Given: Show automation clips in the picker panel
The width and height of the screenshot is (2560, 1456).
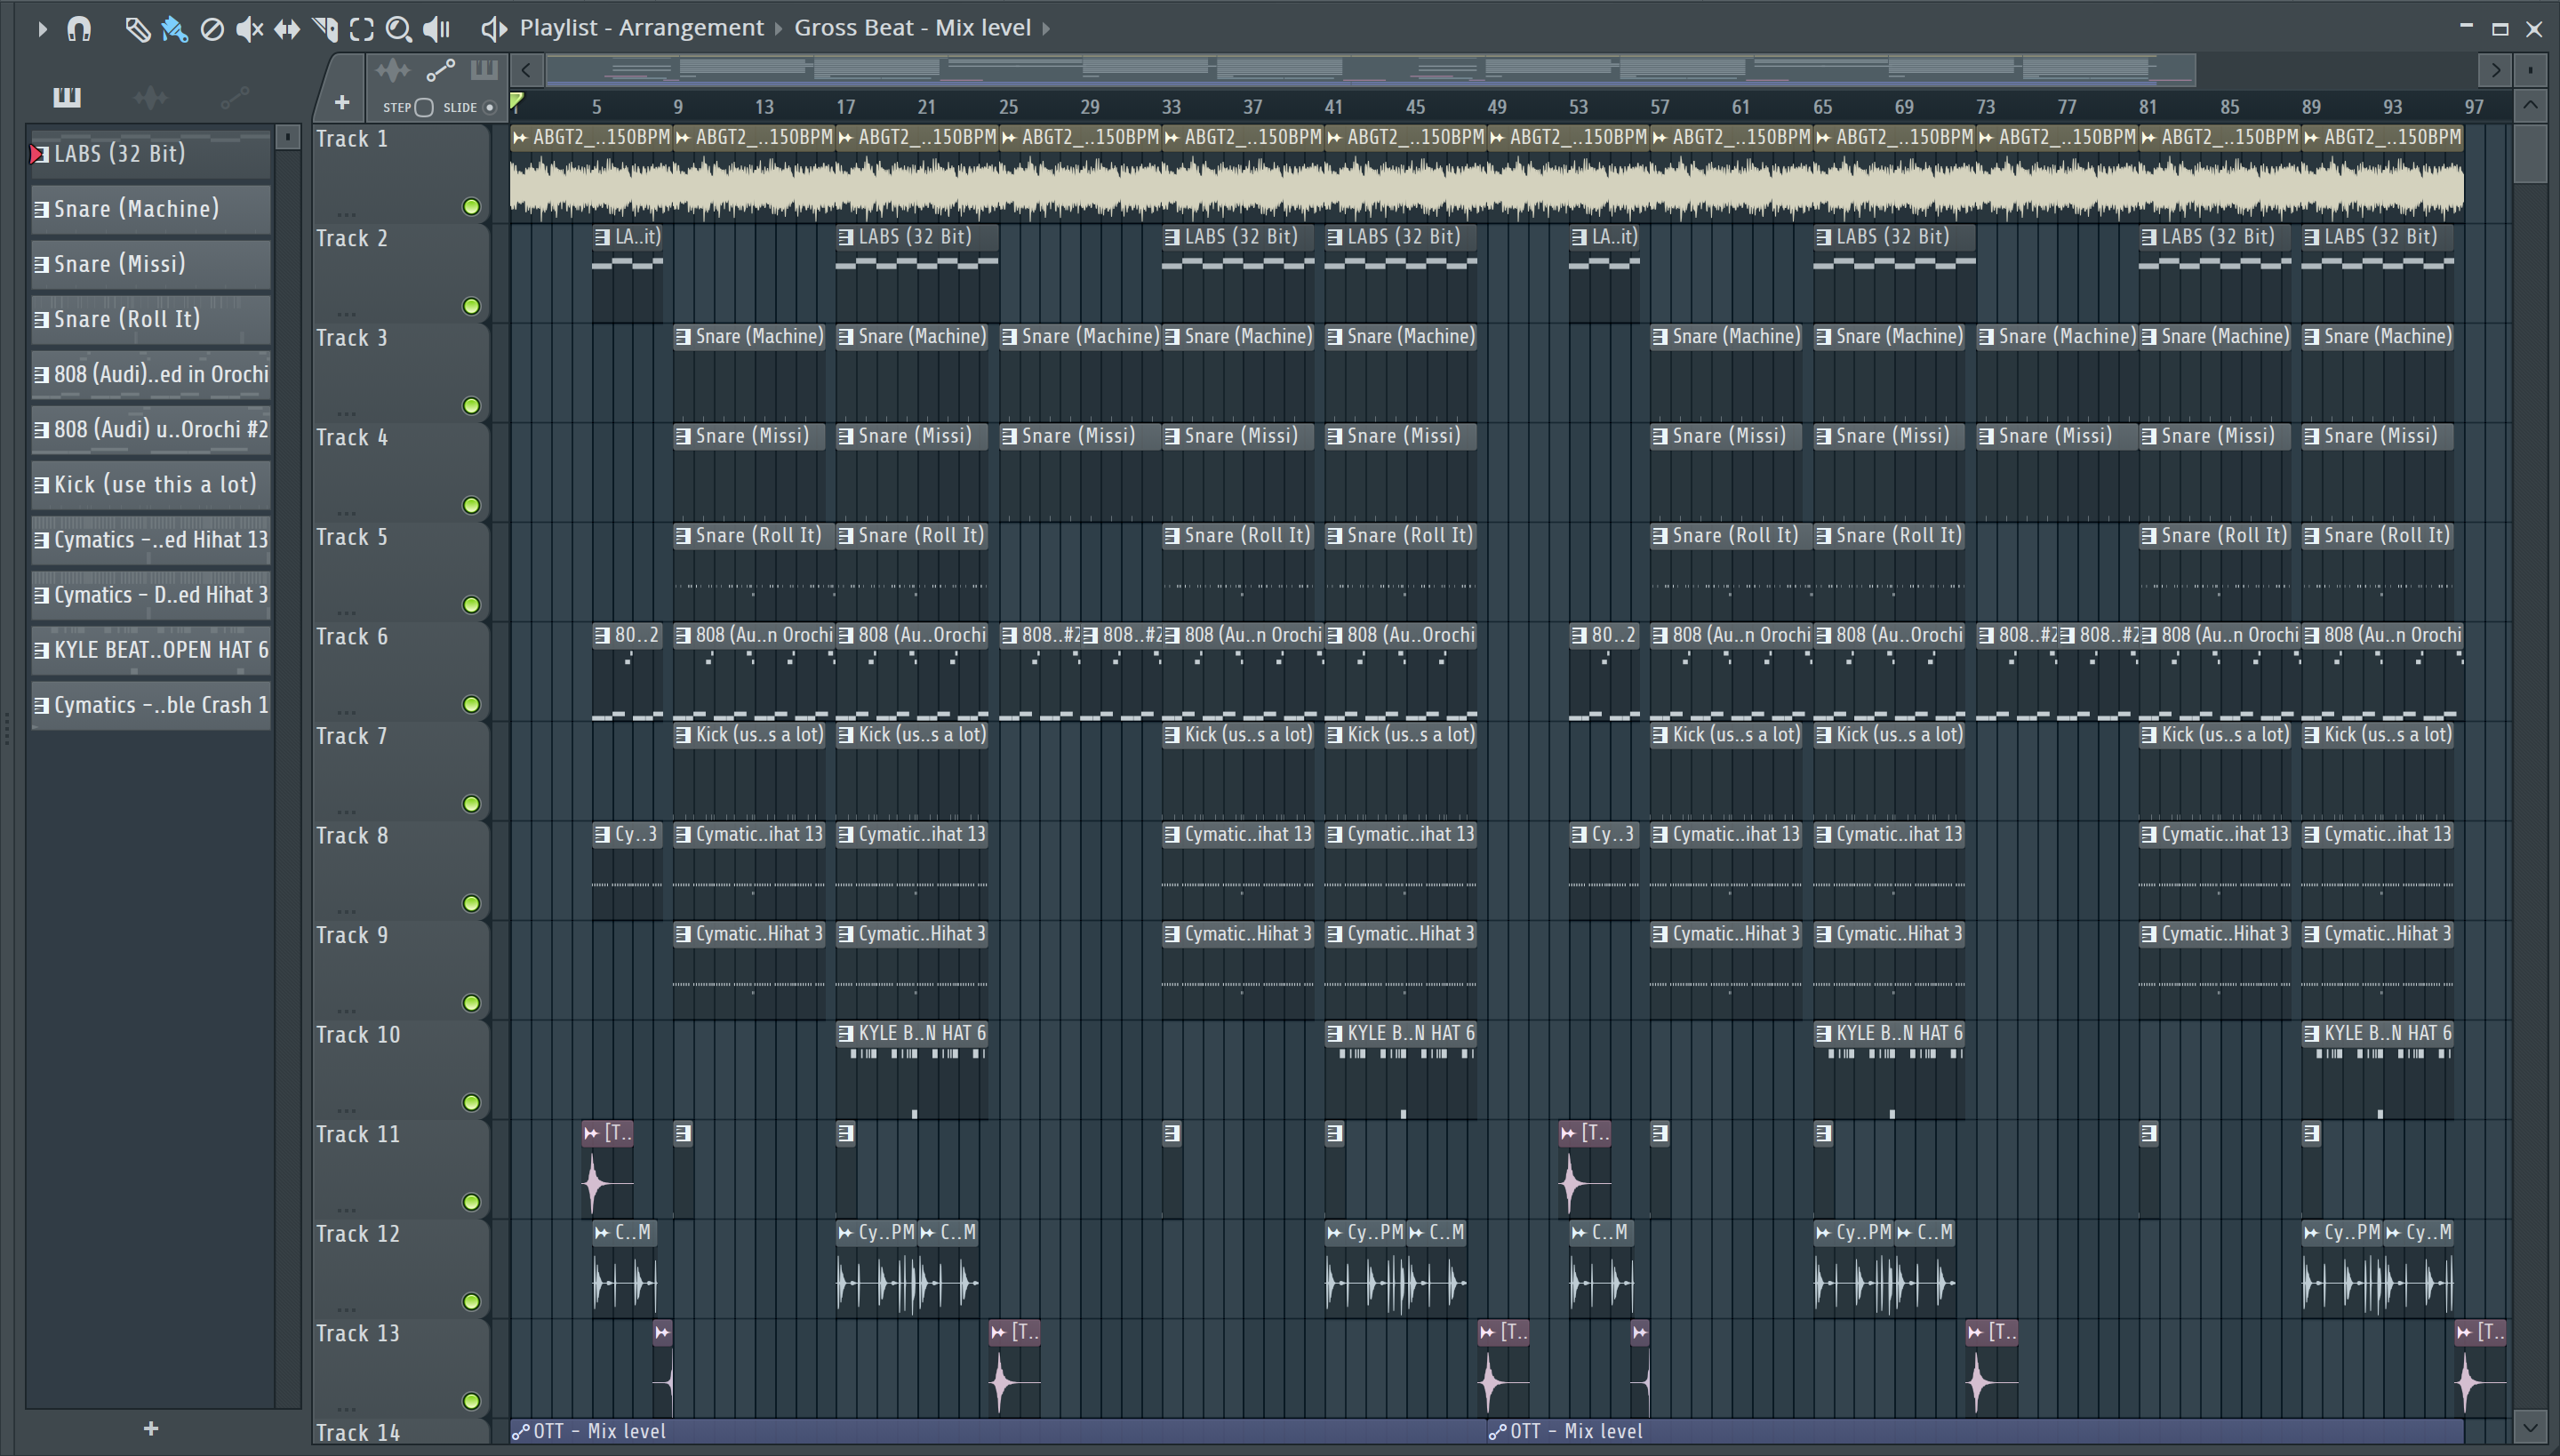Looking at the screenshot, I should [x=235, y=97].
